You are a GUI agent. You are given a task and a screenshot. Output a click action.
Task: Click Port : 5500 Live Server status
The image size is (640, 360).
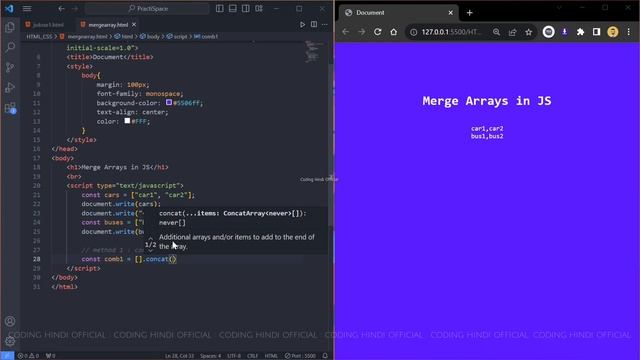[300, 356]
